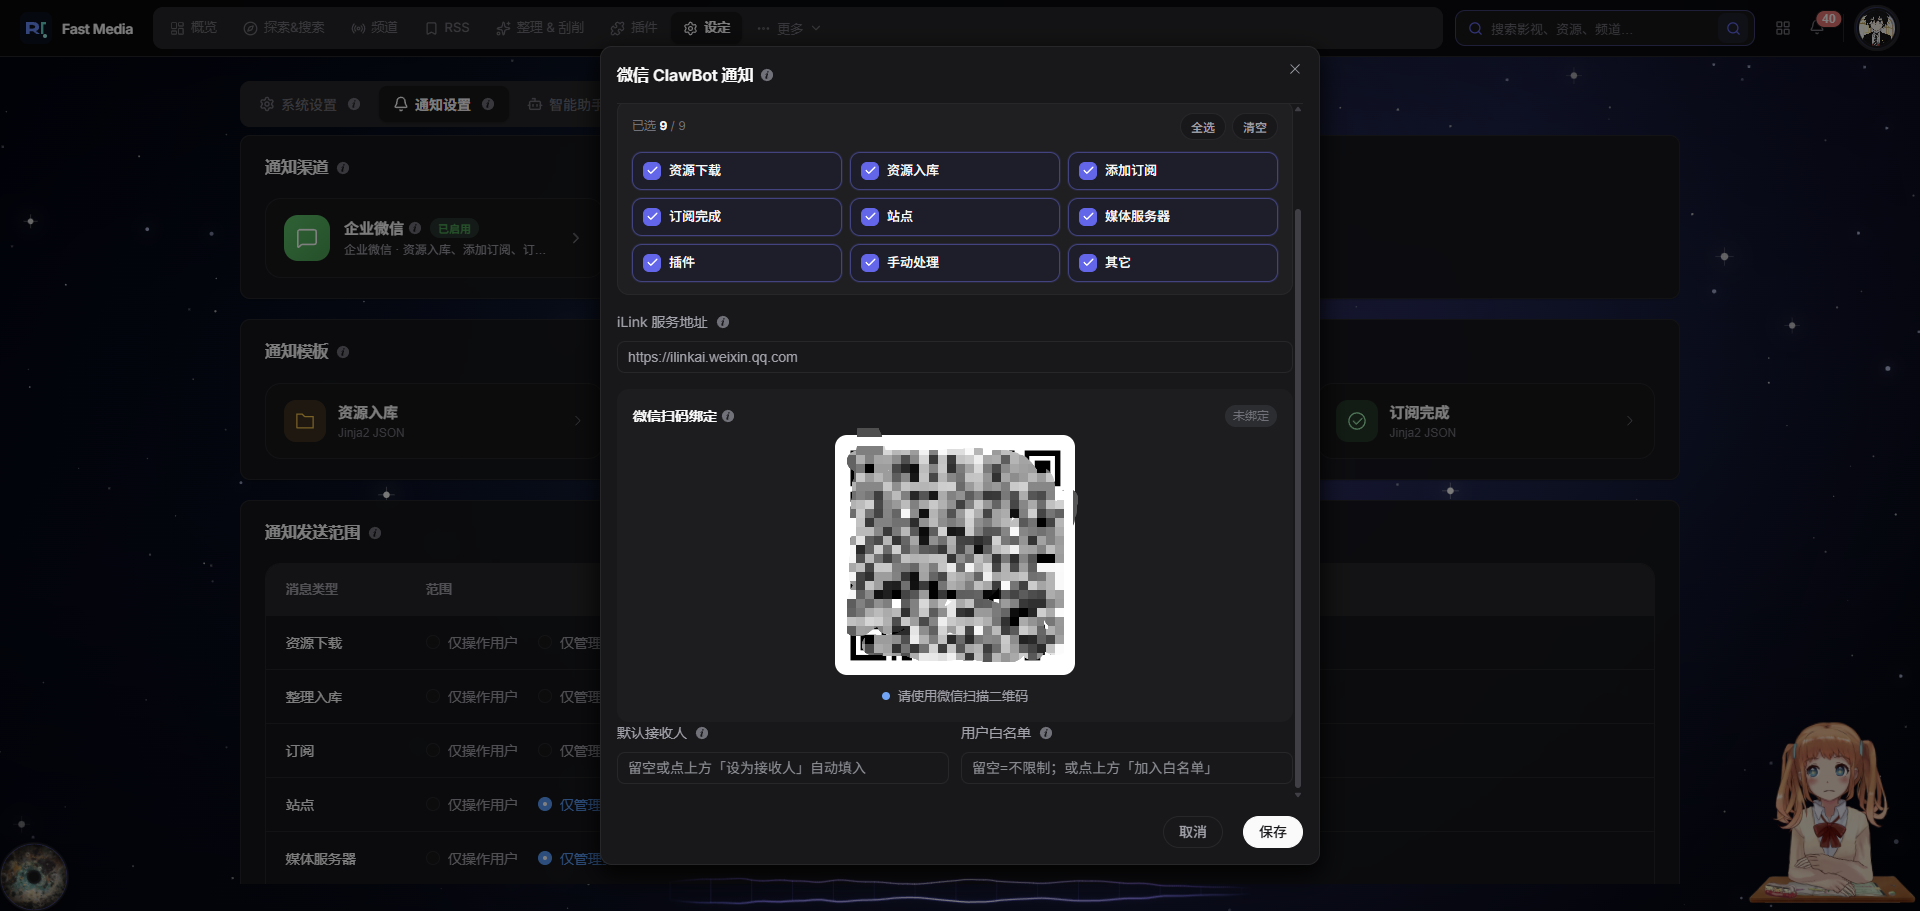
Task: Expand the 企业微信 channel chevron
Action: tap(576, 238)
